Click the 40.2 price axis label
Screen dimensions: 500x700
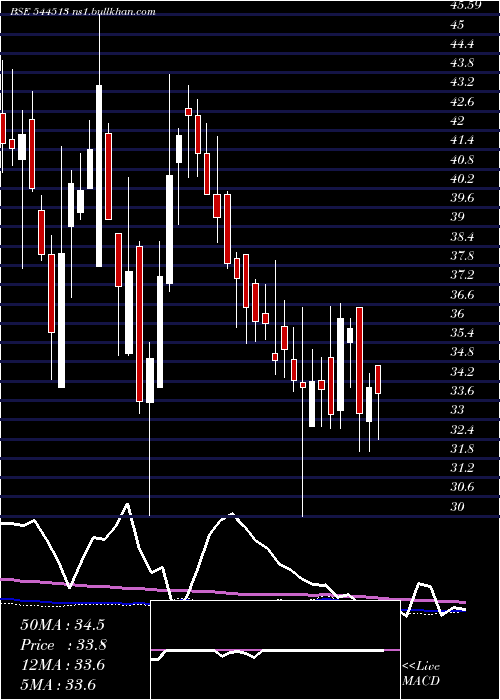pyautogui.click(x=462, y=179)
